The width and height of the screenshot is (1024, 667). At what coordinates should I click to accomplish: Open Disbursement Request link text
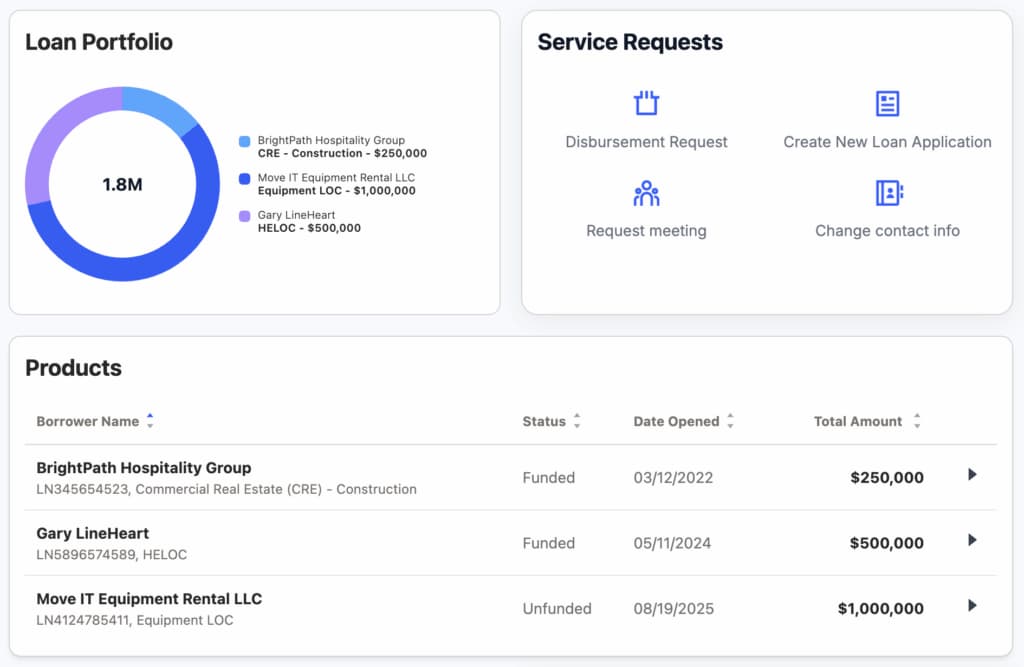pos(646,142)
